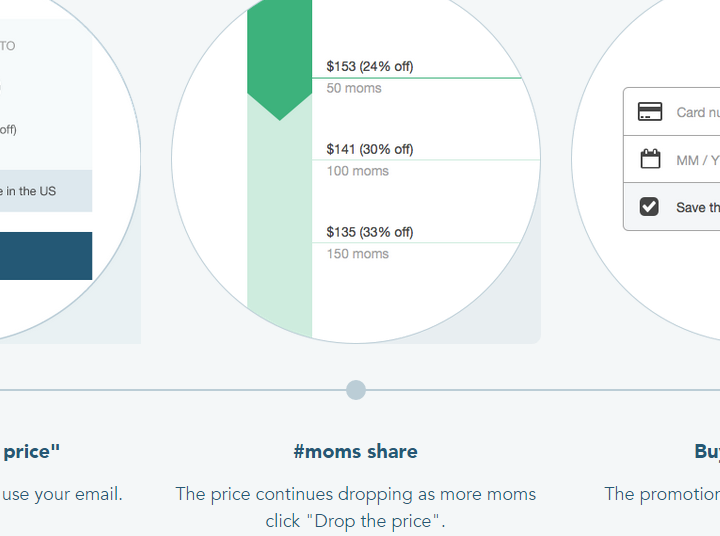The height and width of the screenshot is (536, 720).
Task: Click the calendar expiry icon
Action: [650, 159]
